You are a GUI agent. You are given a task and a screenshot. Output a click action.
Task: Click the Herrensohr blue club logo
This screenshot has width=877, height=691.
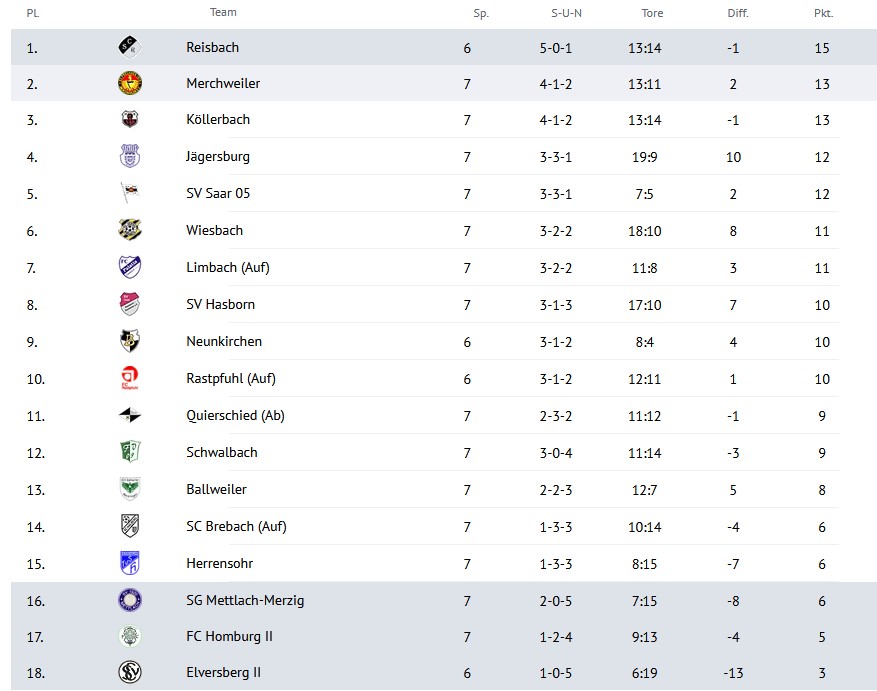[x=130, y=563]
